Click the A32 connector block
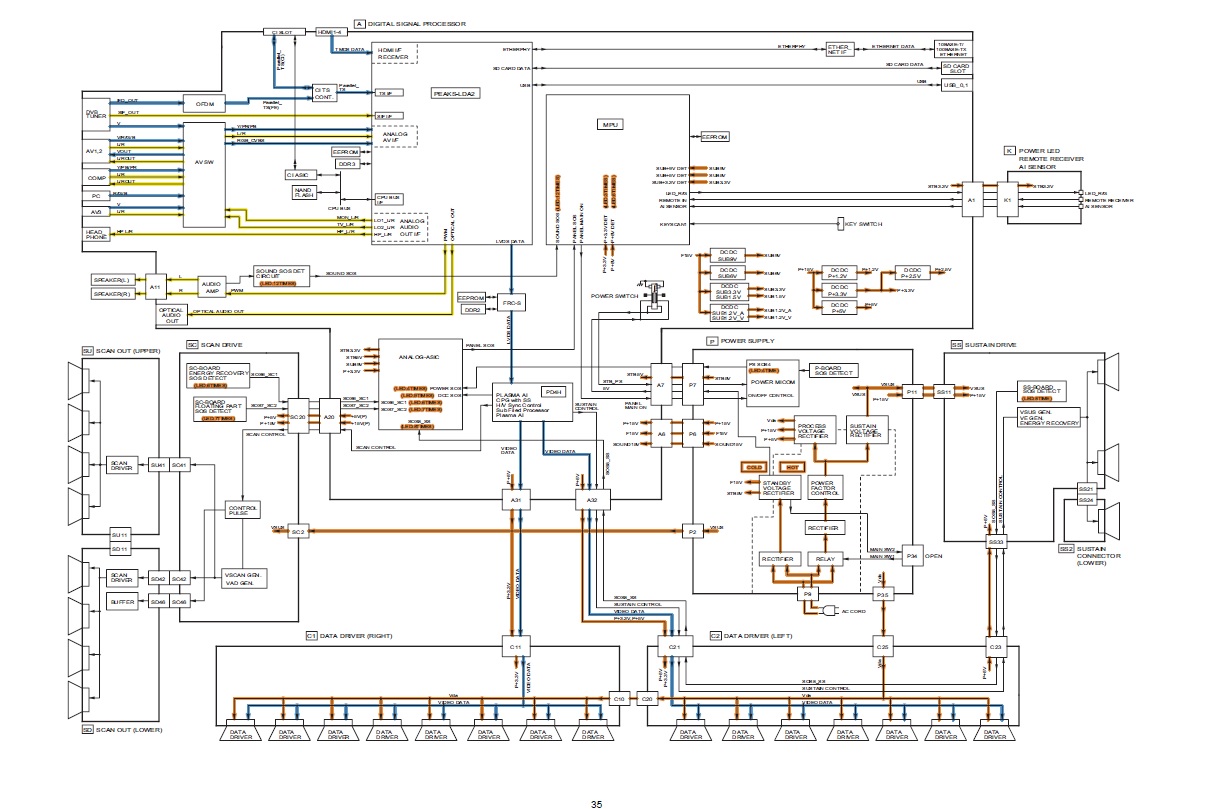The image size is (1205, 809). pyautogui.click(x=591, y=498)
